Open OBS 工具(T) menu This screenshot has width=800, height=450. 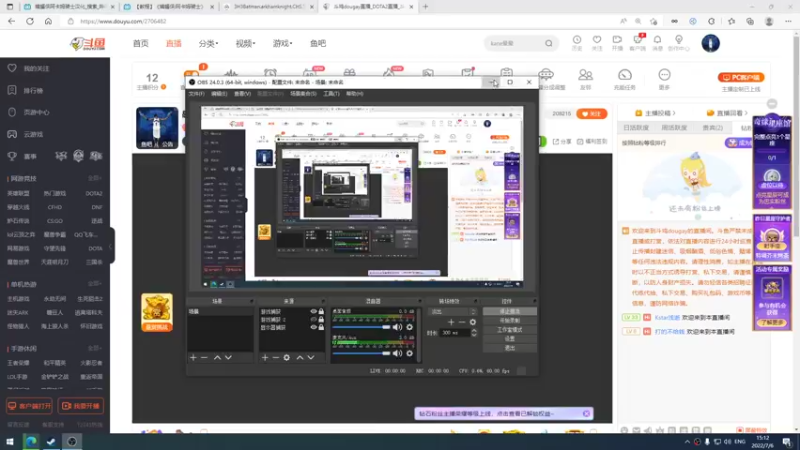coord(331,94)
